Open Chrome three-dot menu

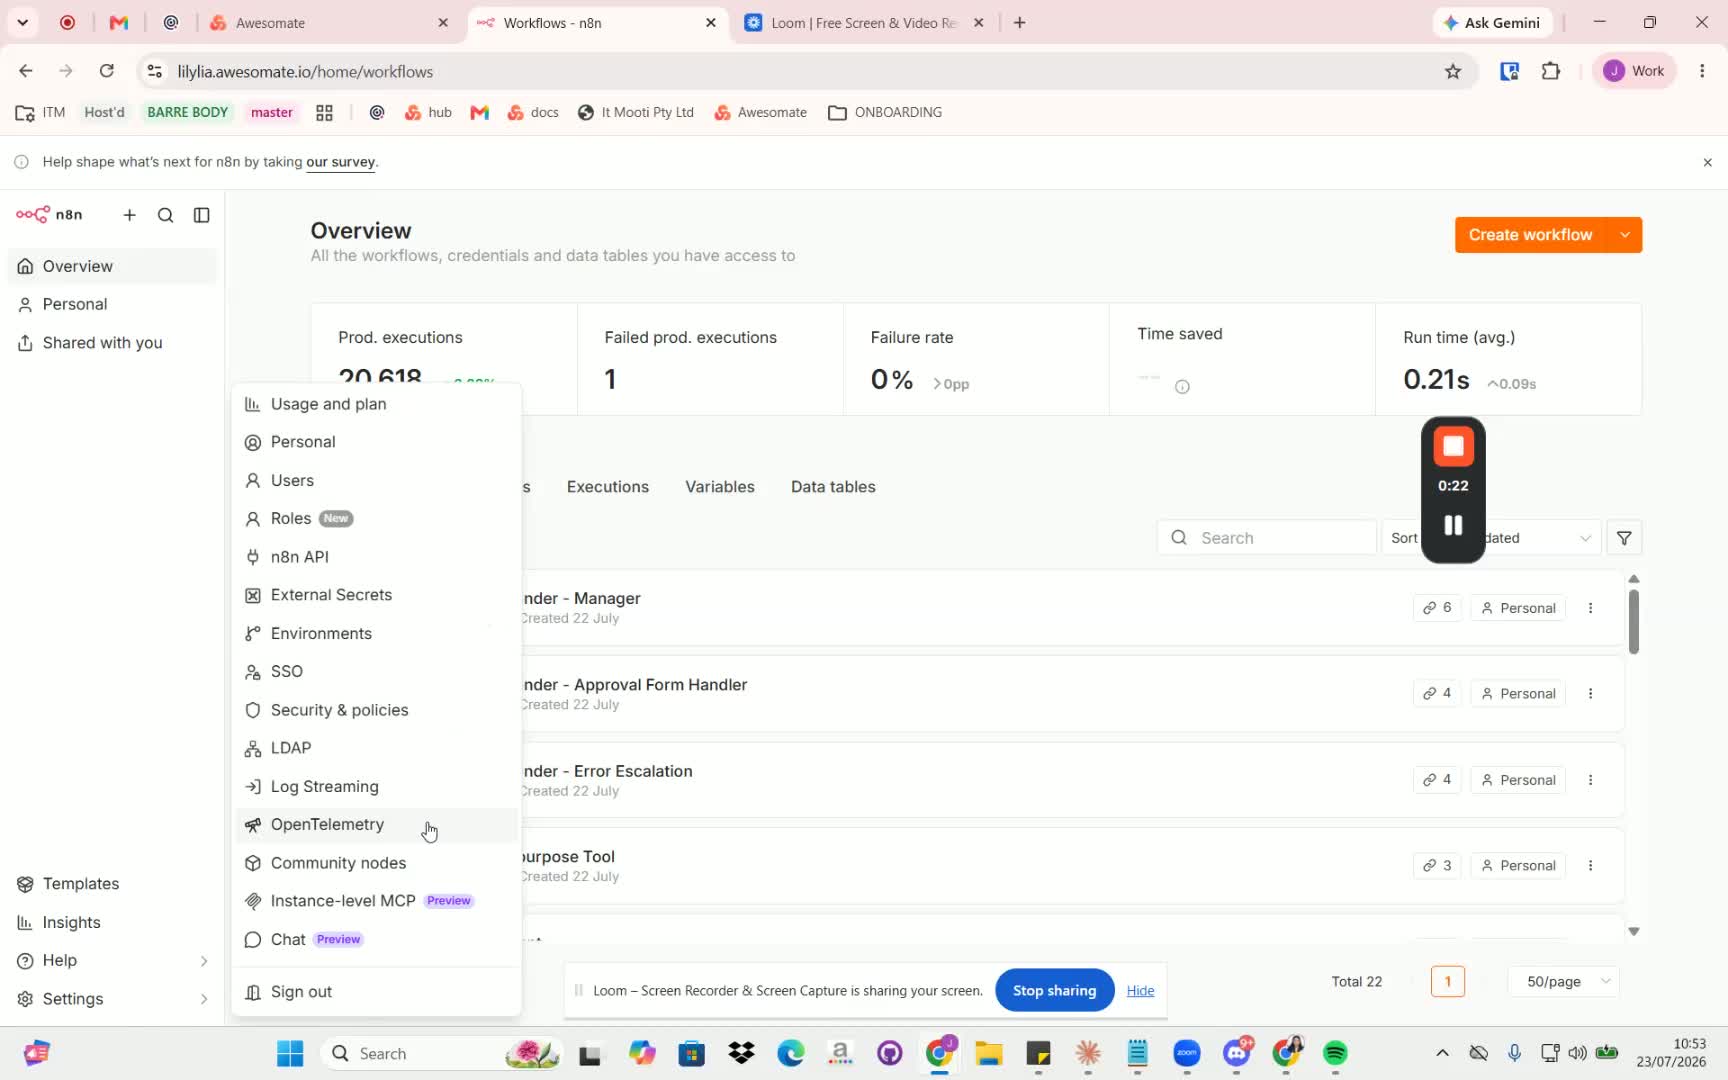pyautogui.click(x=1702, y=71)
